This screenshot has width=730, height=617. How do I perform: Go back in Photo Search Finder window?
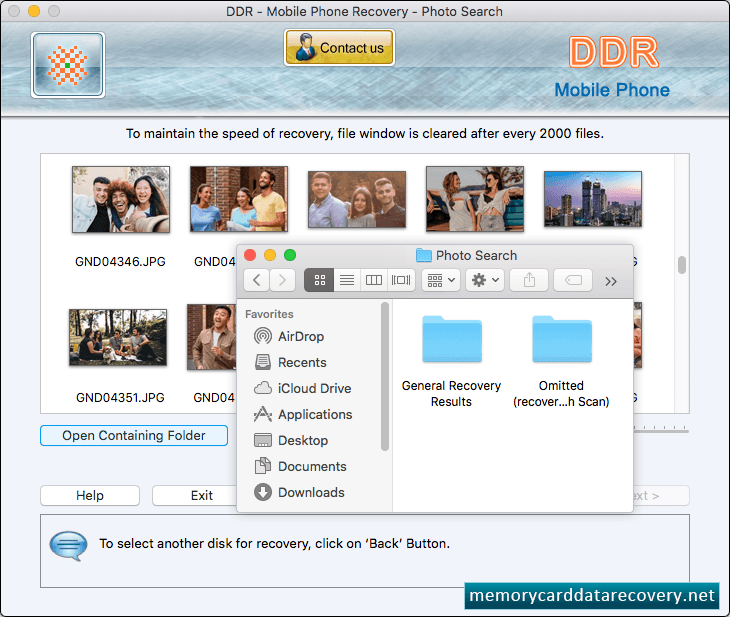pyautogui.click(x=256, y=280)
